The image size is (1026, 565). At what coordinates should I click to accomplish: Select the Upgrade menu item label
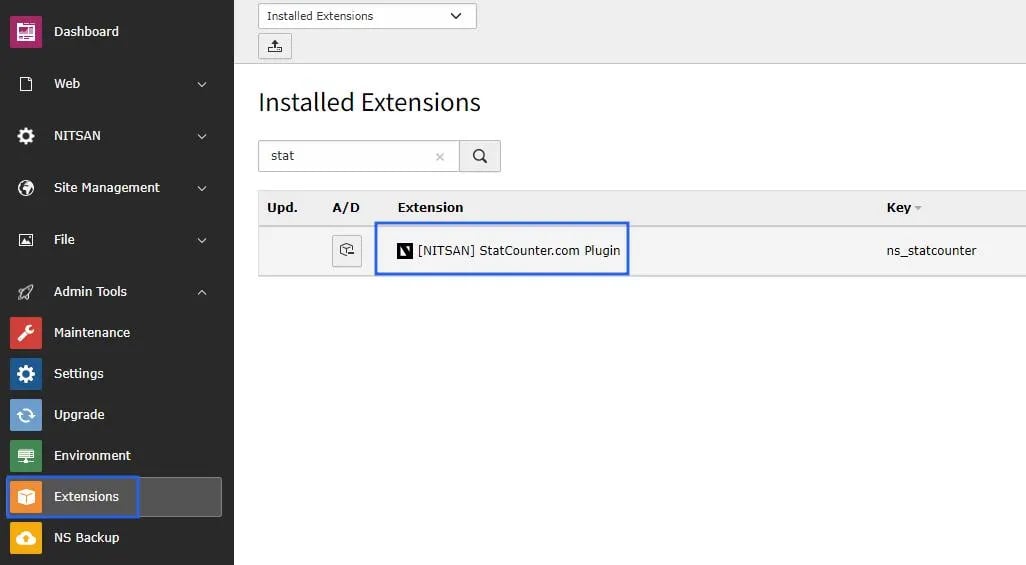79,415
